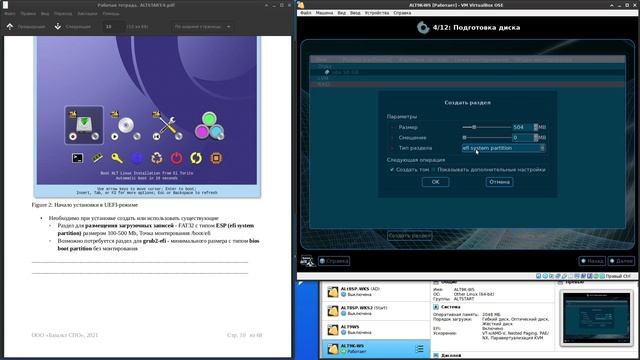The height and width of the screenshot is (360, 640).
Task: Click the Работает status icon under ALT9K-WS
Action: pos(343,351)
